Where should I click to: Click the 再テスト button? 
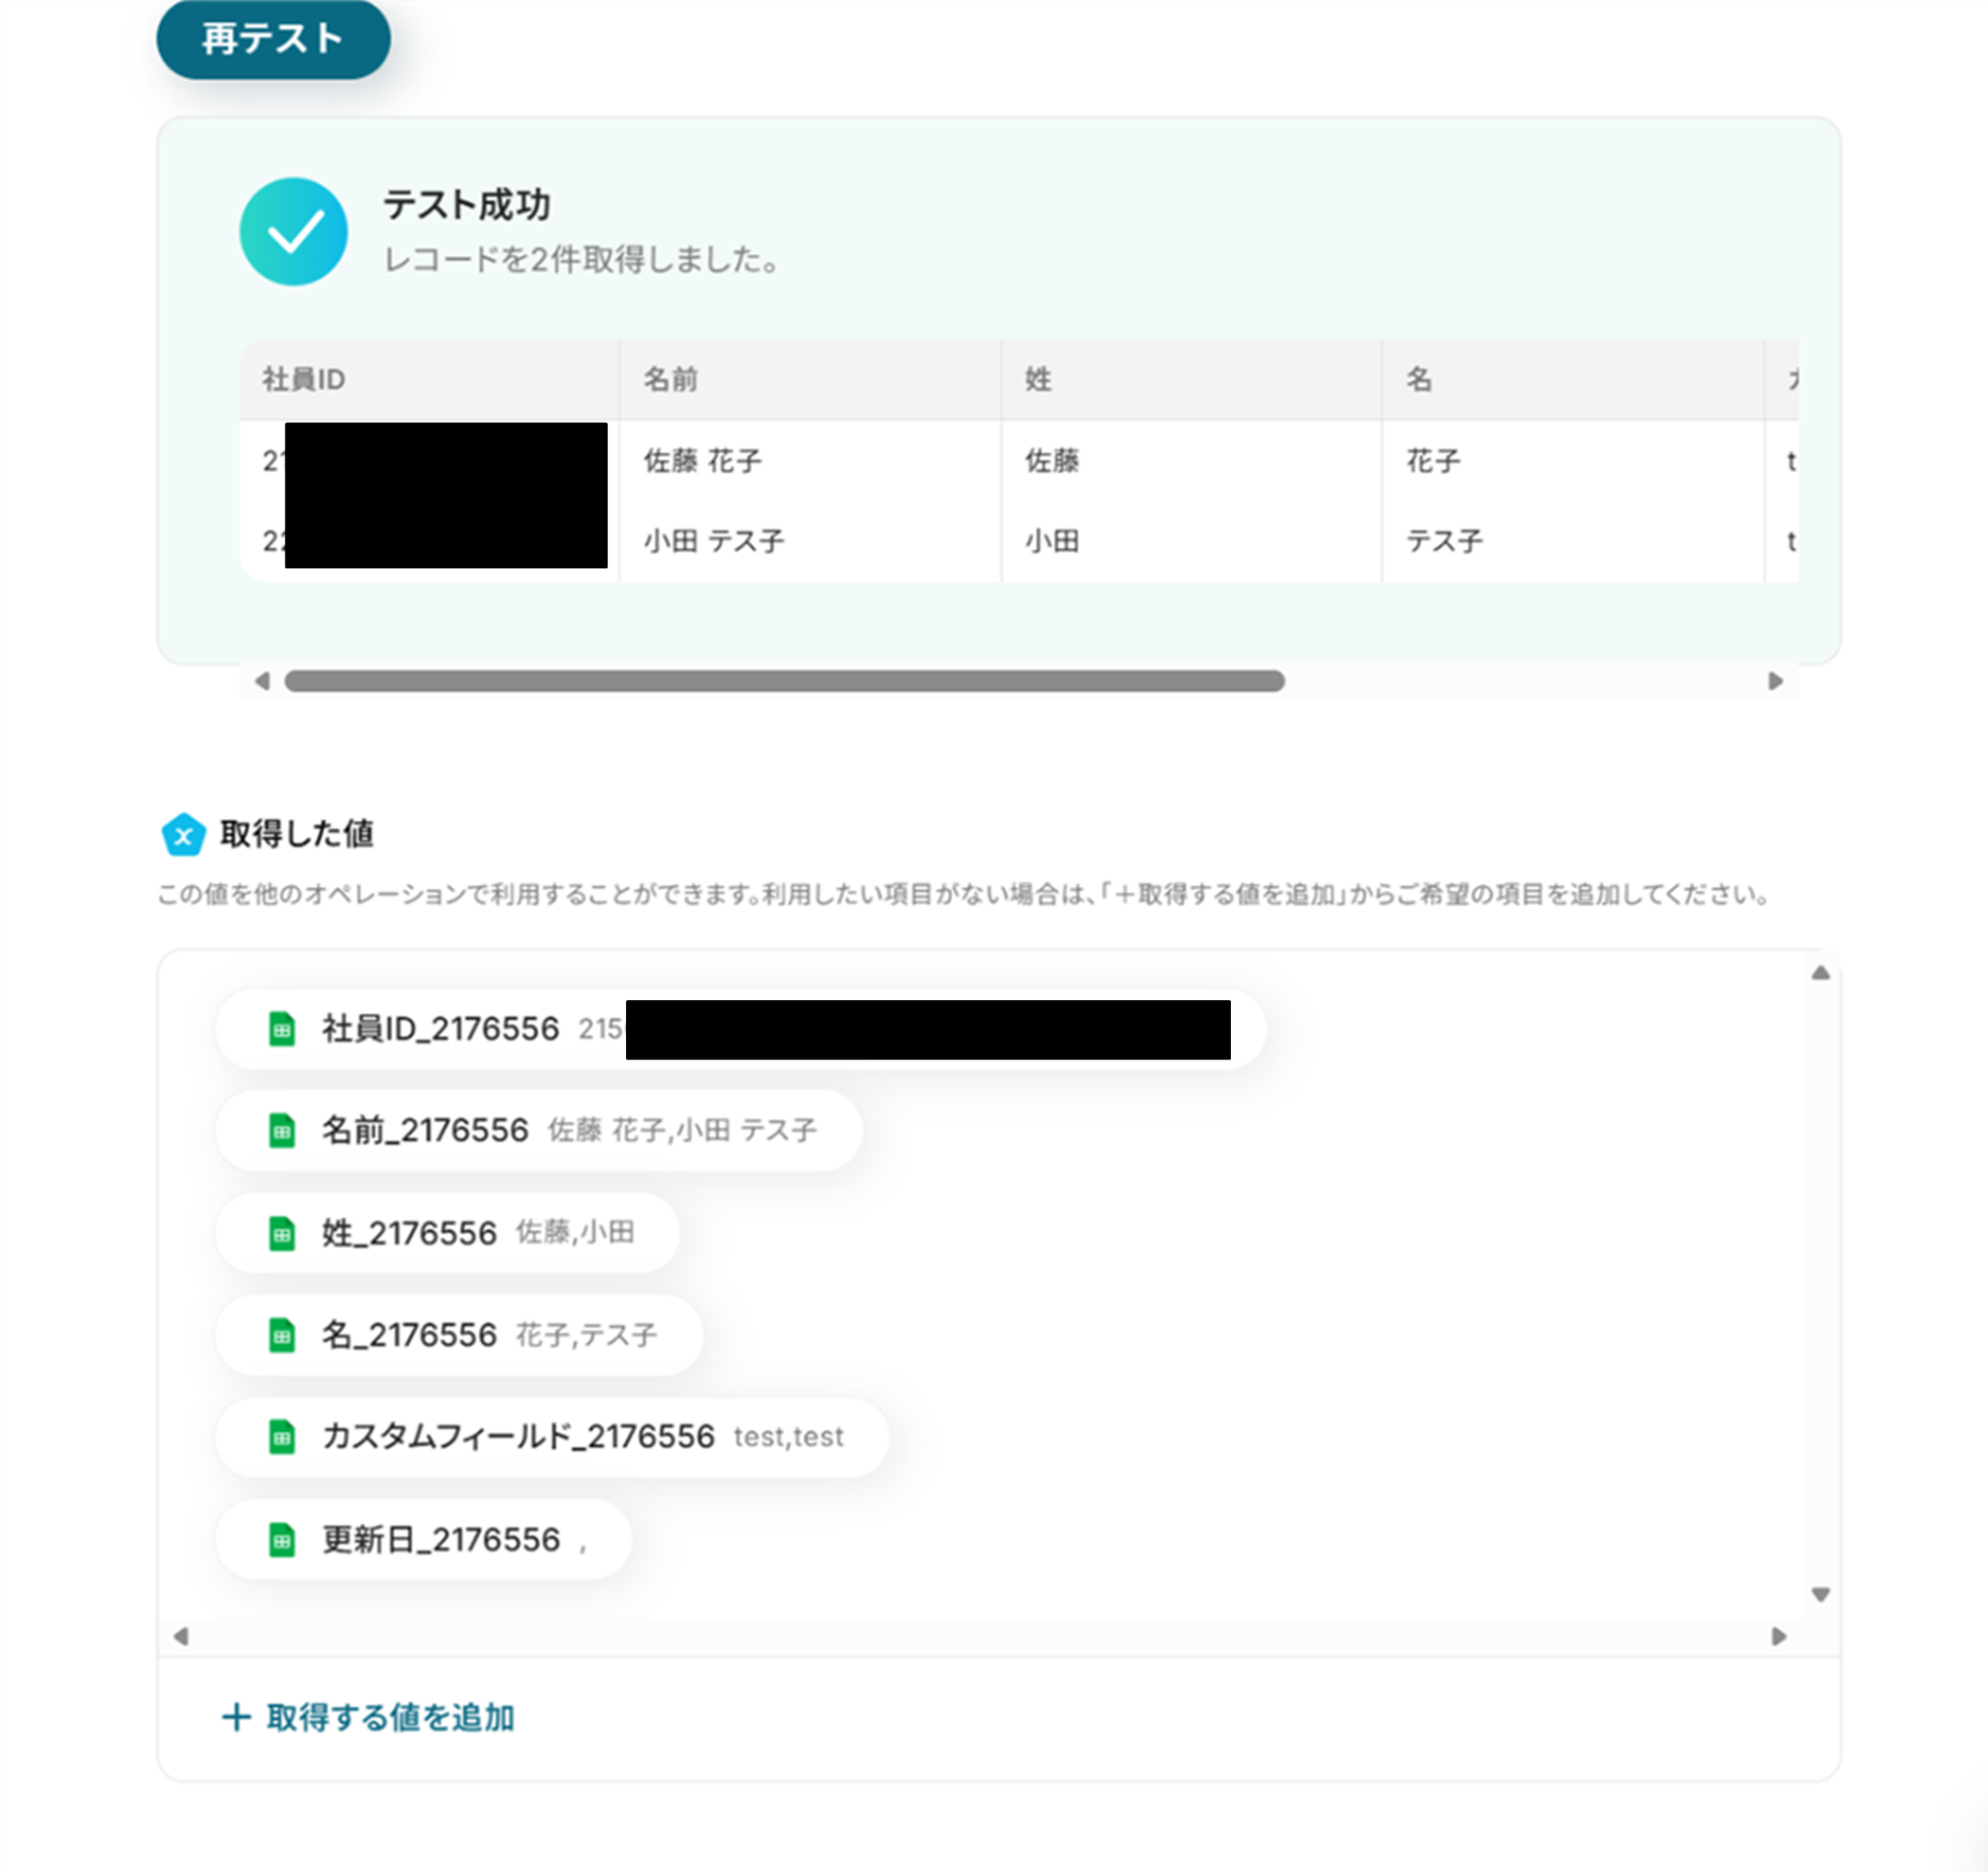pos(273,39)
